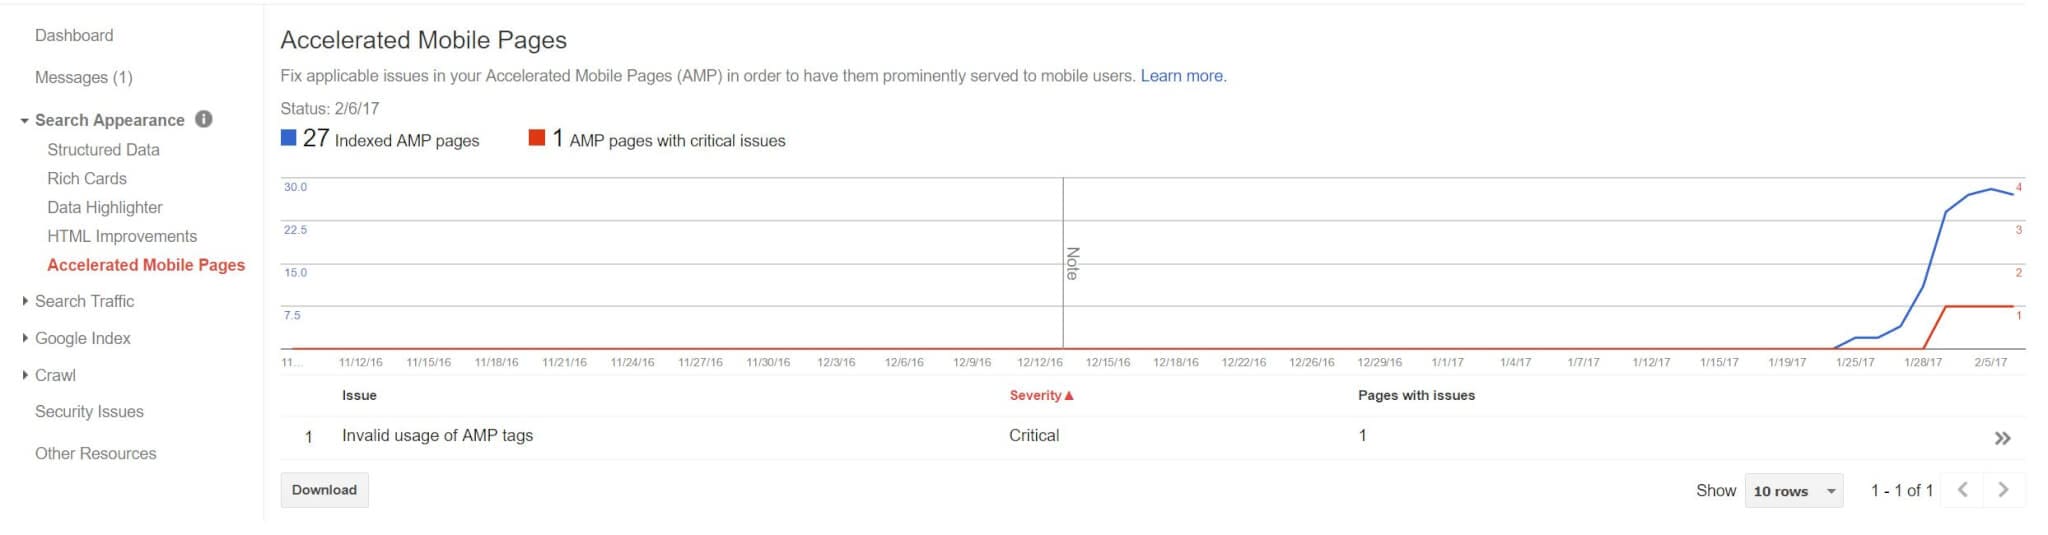The image size is (2048, 535).
Task: Go to previous page of results
Action: tap(1963, 490)
